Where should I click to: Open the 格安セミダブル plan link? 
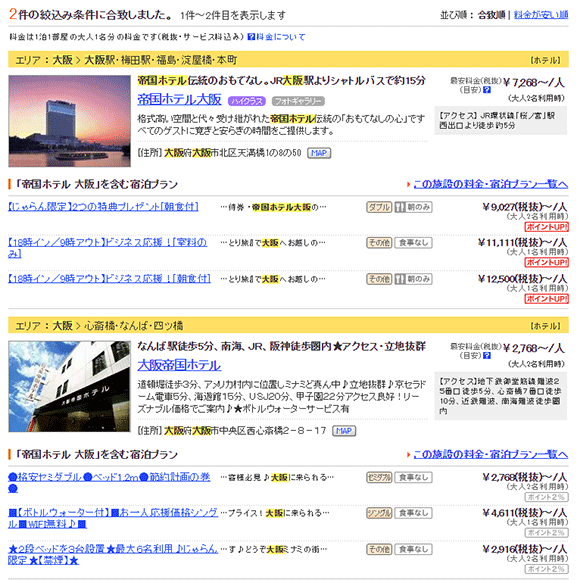109,483
